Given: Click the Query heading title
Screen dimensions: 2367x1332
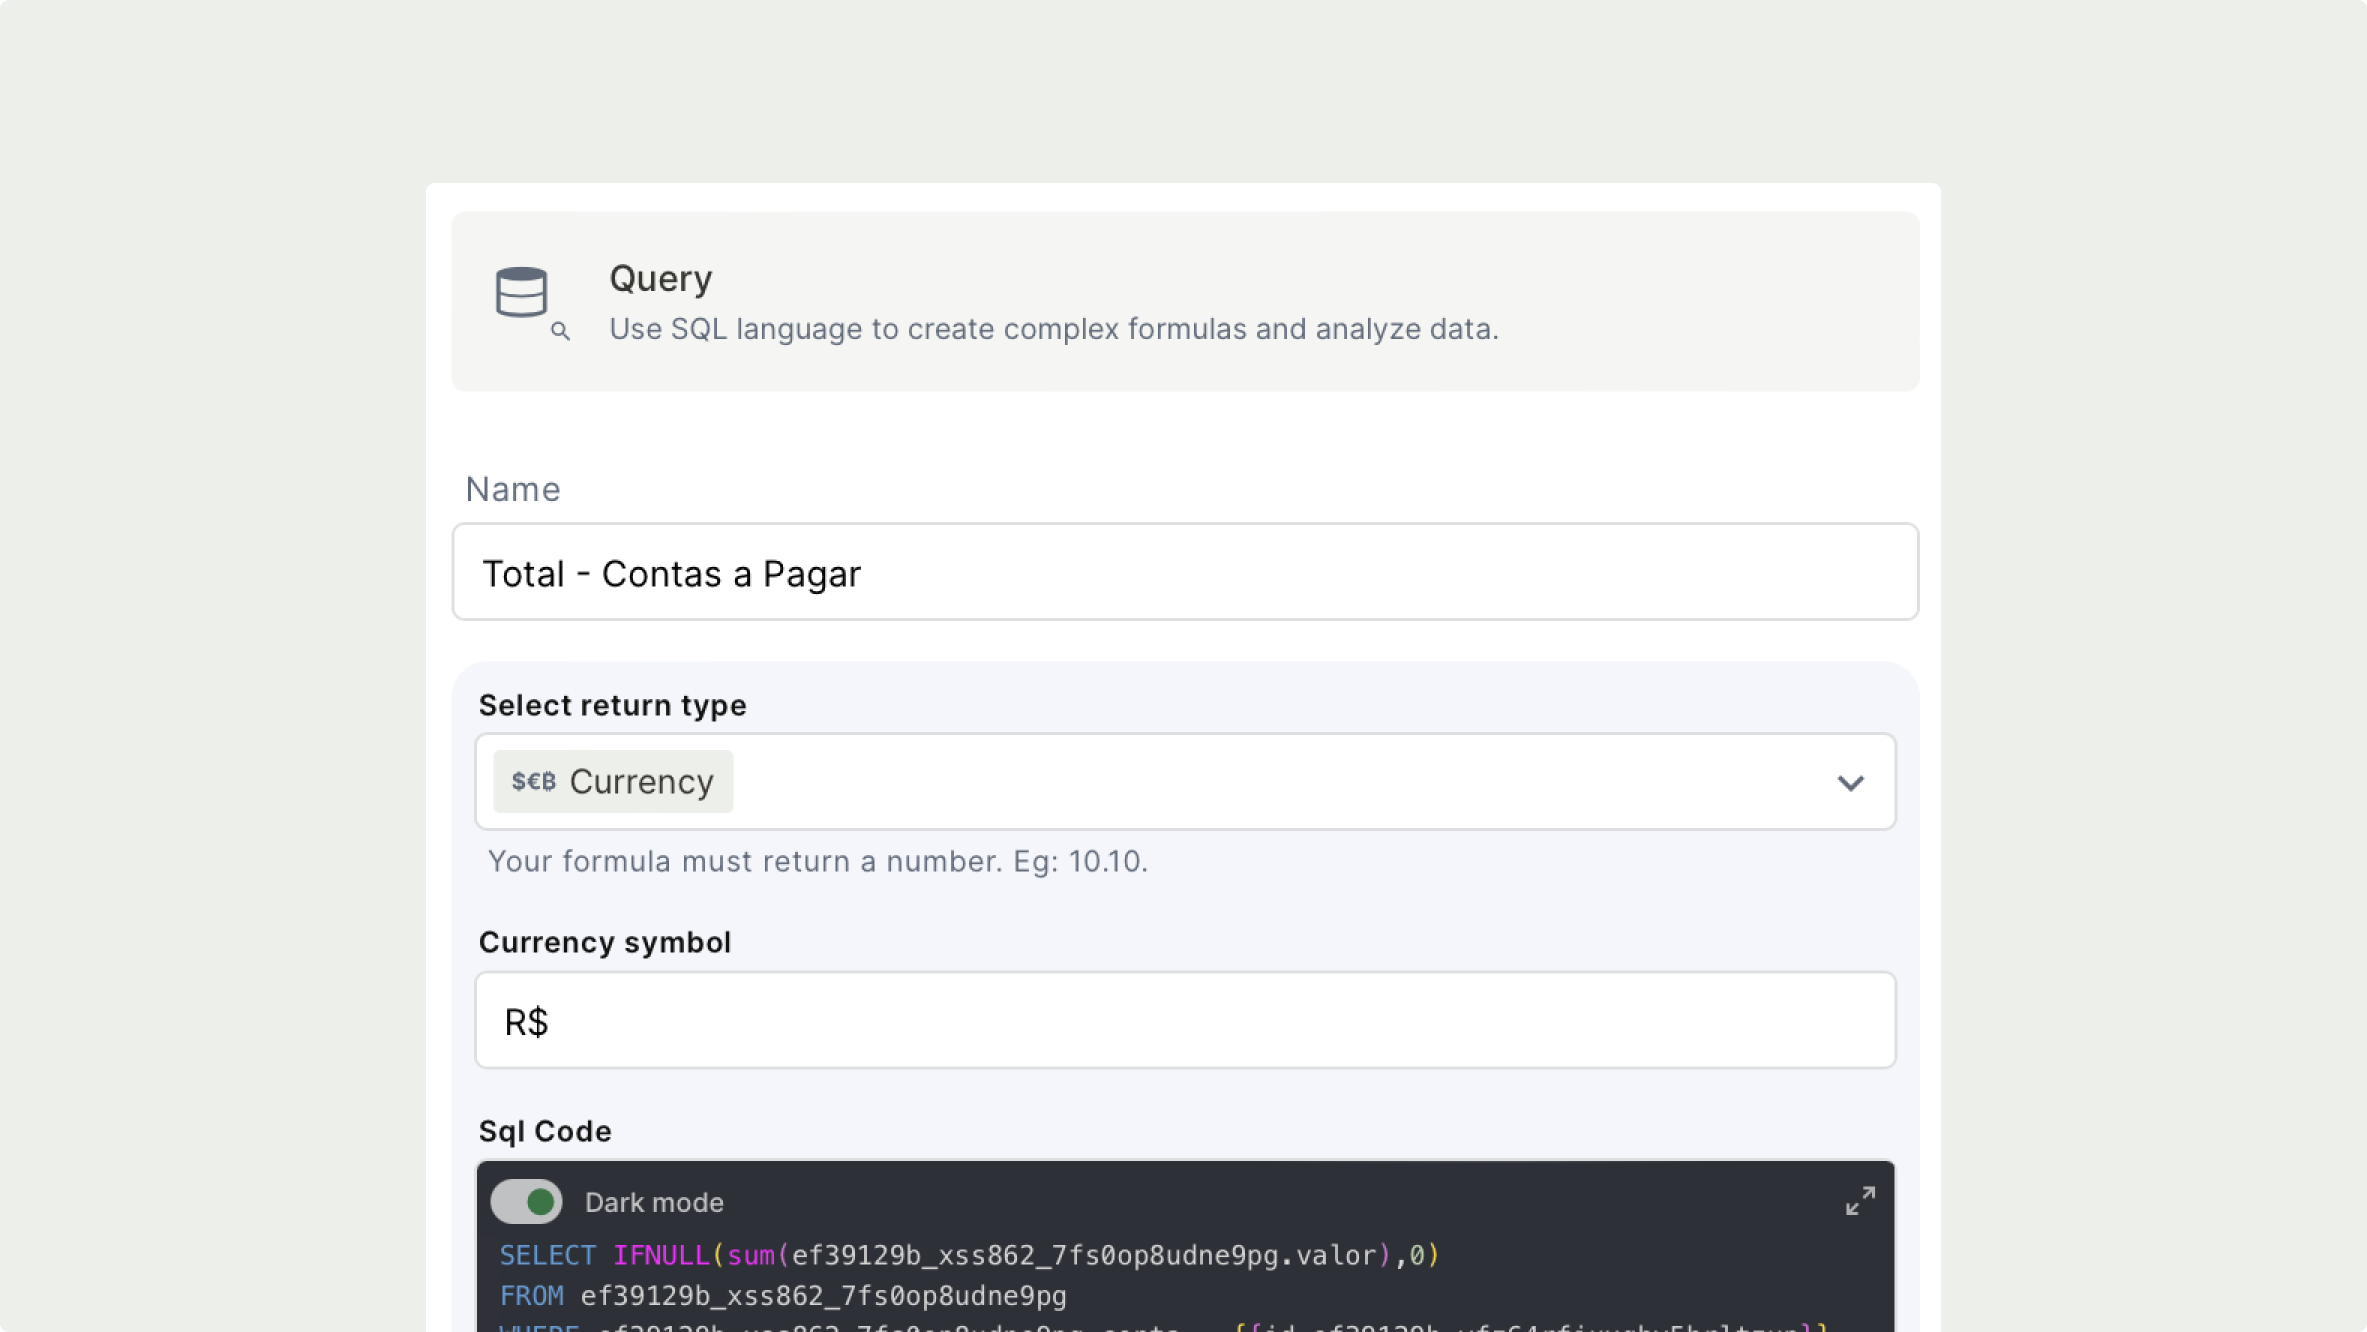Looking at the screenshot, I should 661,278.
